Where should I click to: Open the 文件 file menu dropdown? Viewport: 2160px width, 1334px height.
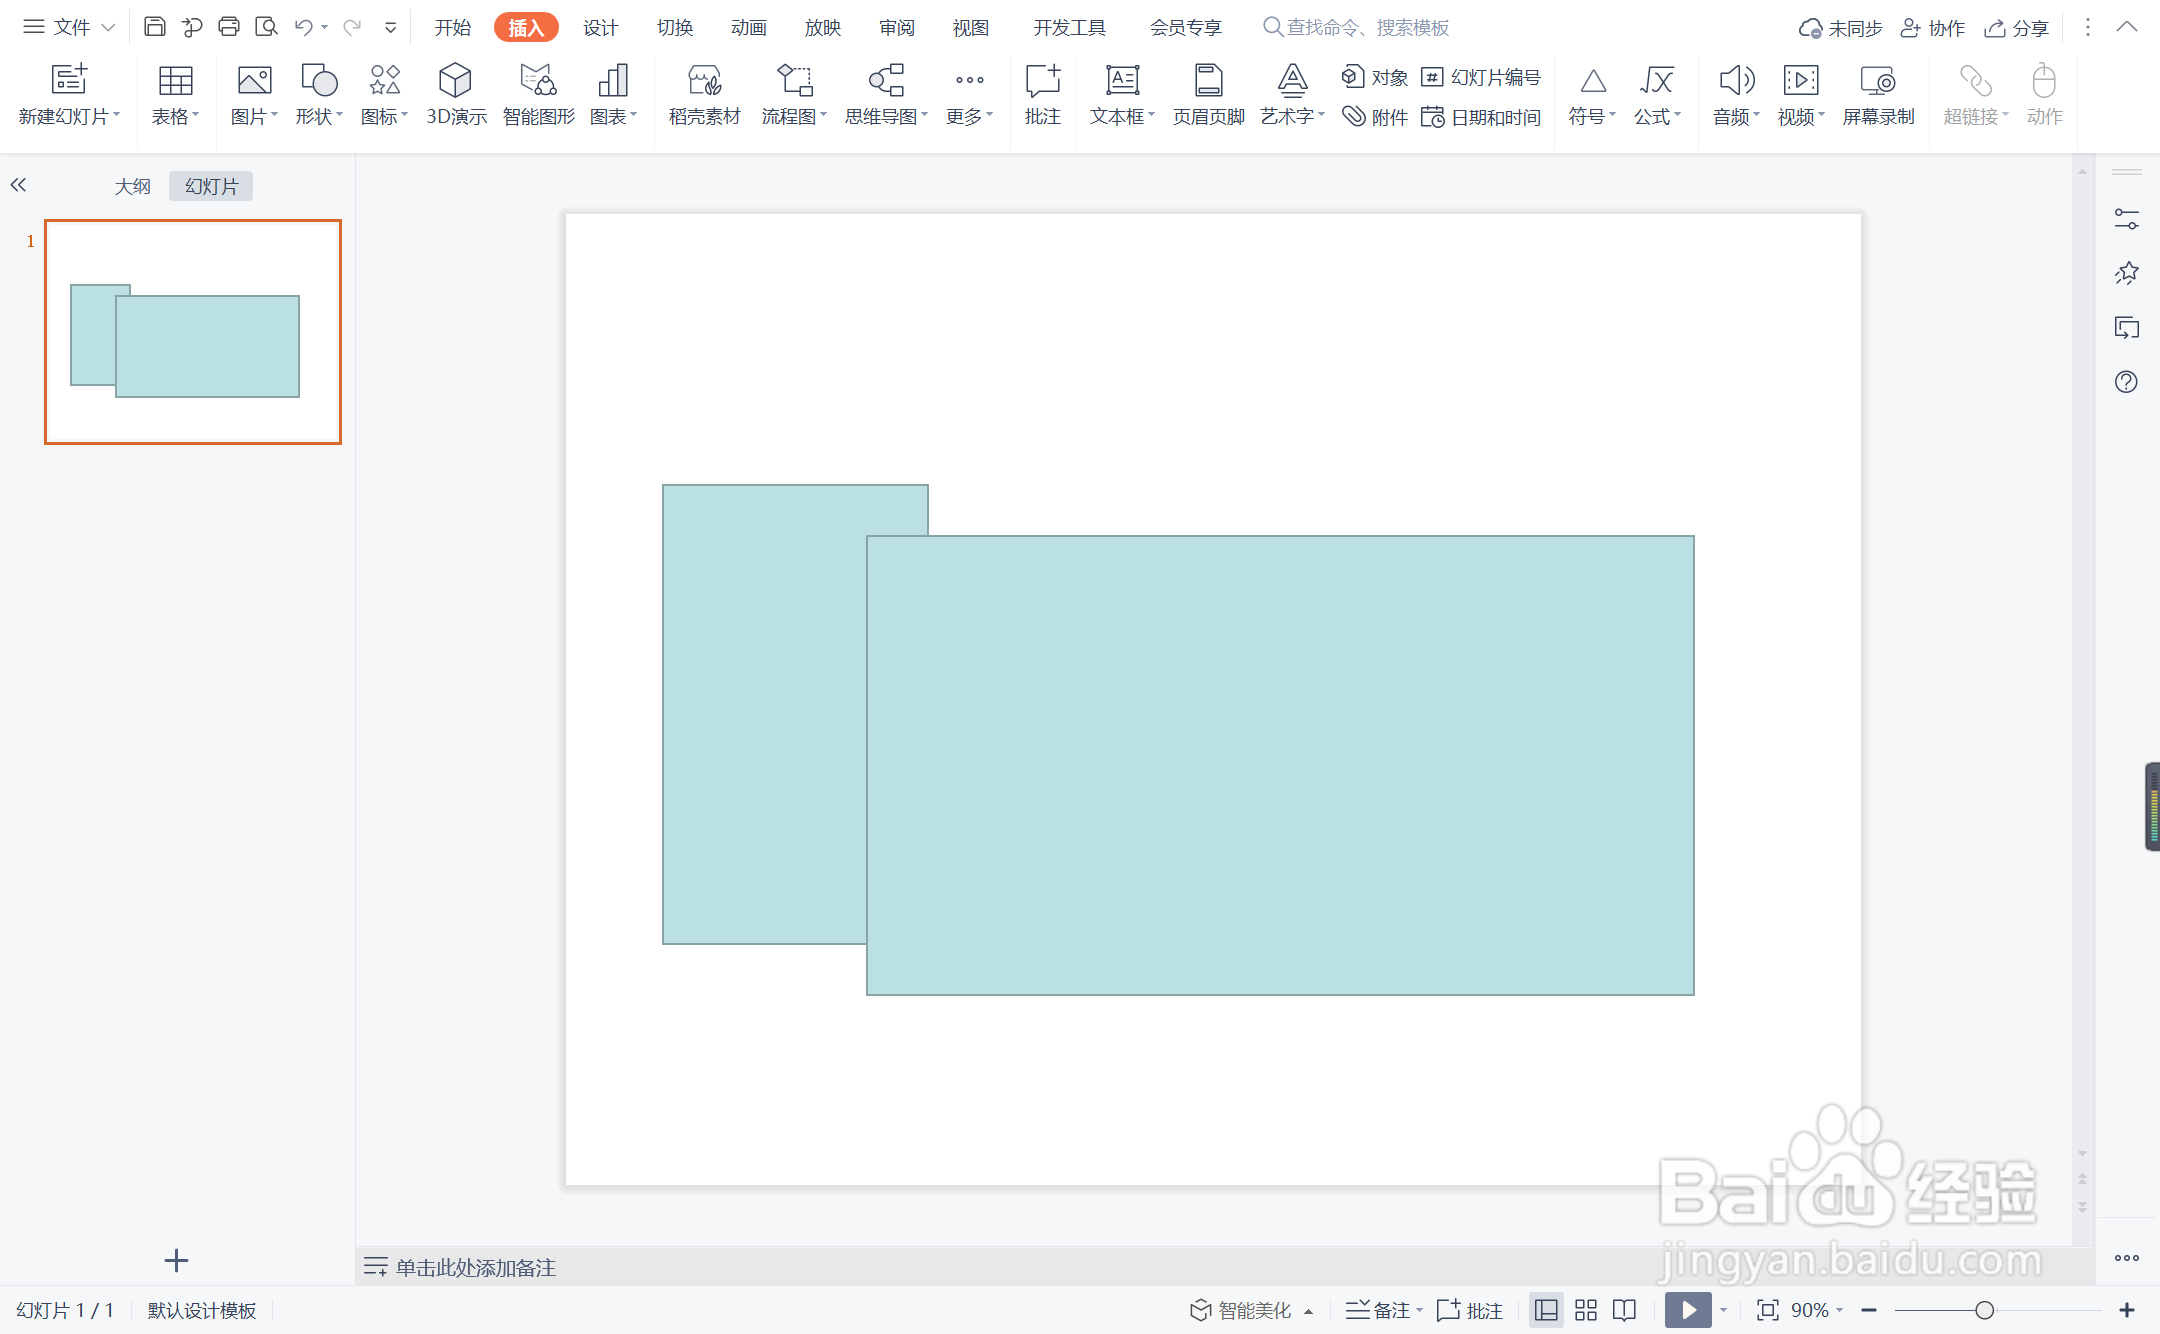[70, 27]
